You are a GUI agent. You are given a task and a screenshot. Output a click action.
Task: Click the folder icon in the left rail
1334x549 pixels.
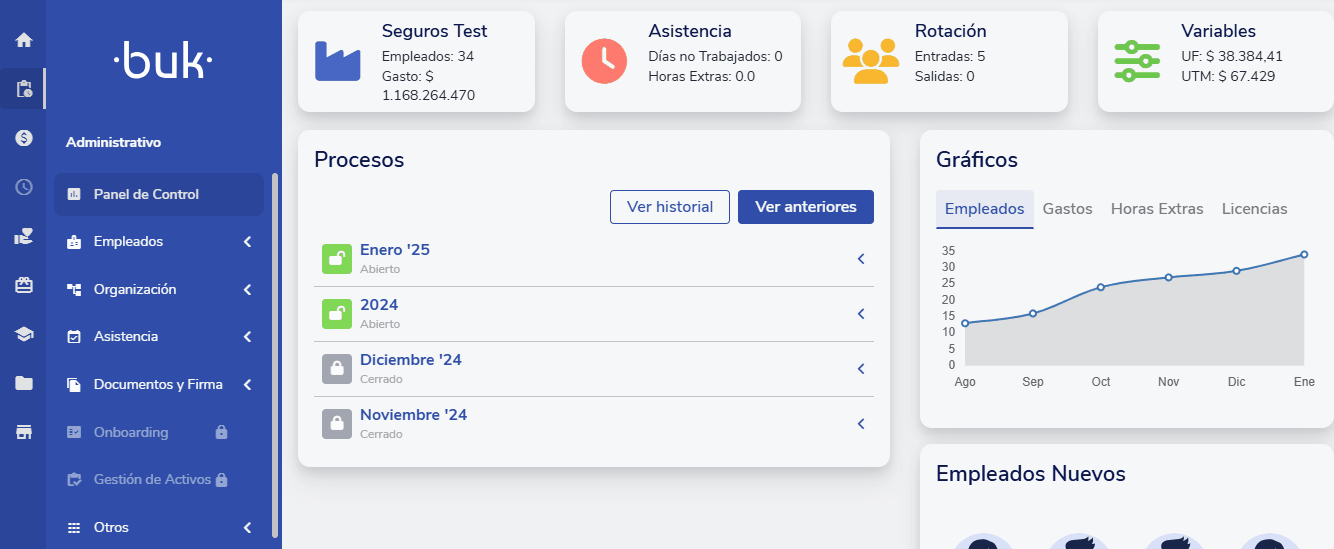click(x=24, y=383)
